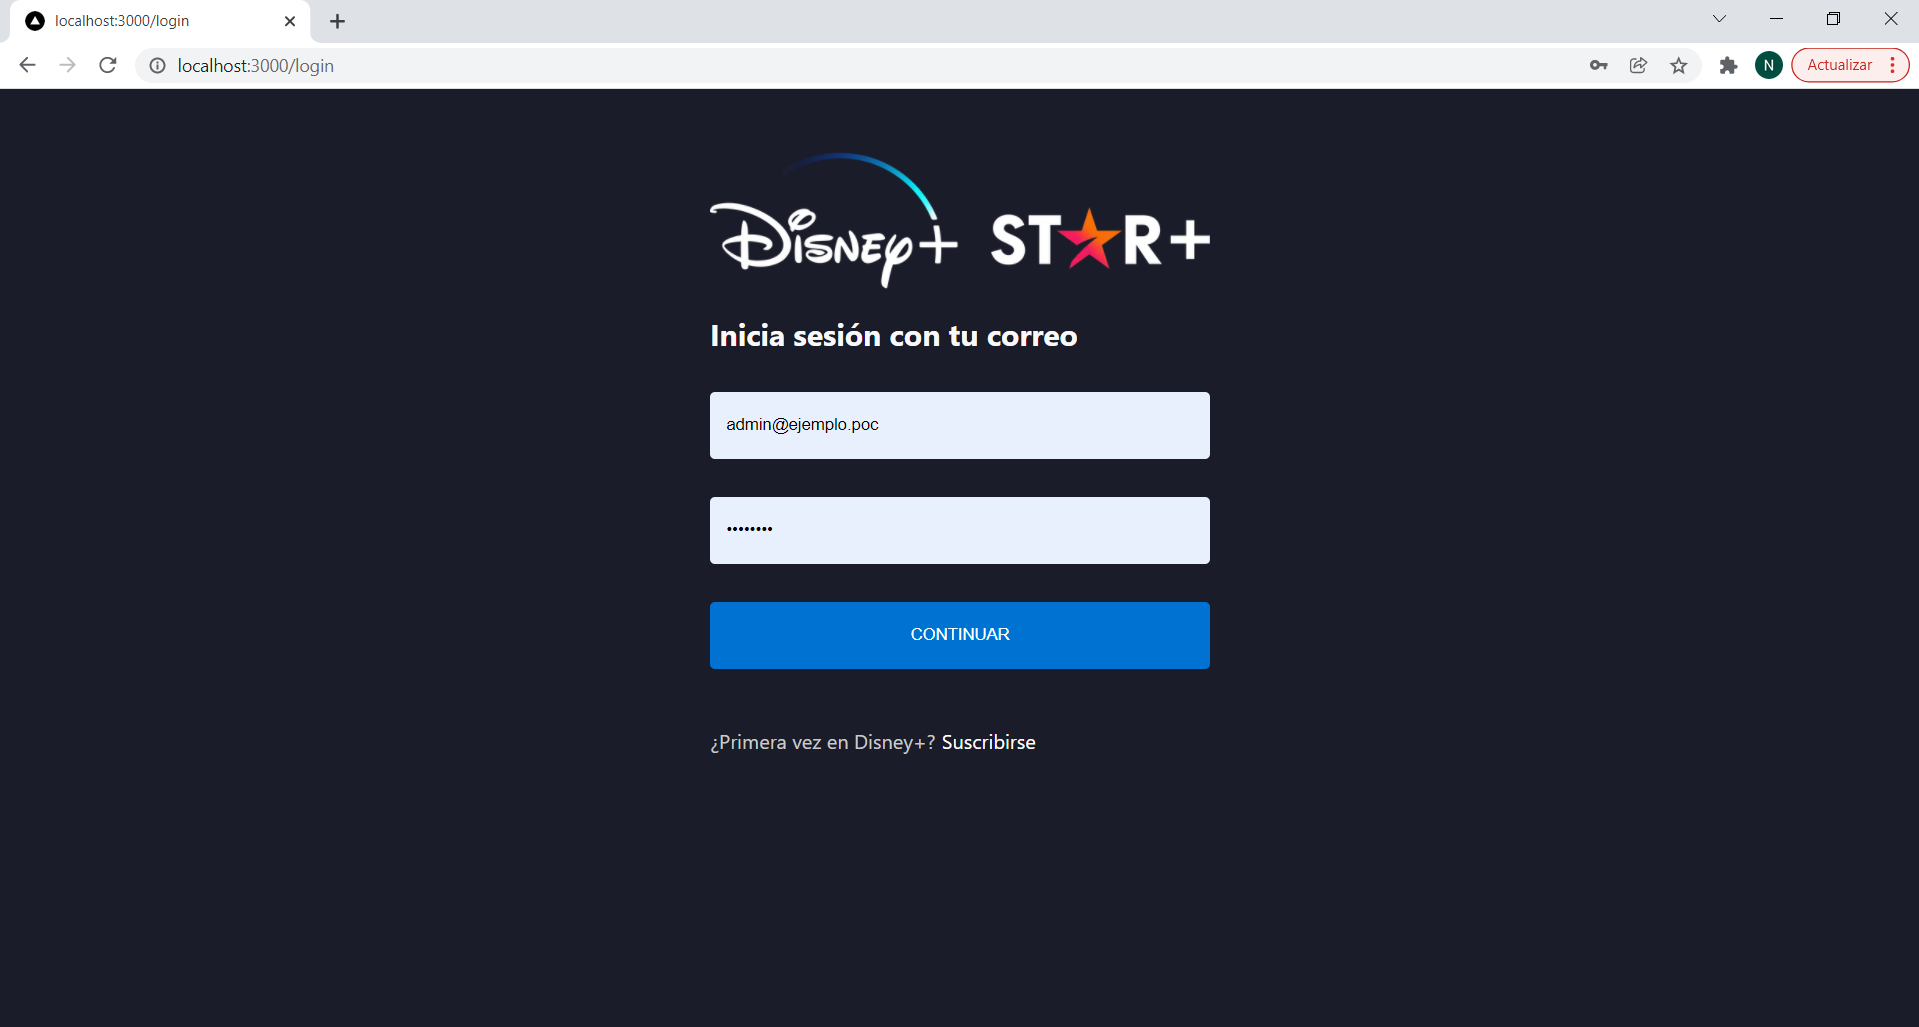1919x1027 pixels.
Task: Select the admin@ejemplo.poc email field
Action: point(959,425)
